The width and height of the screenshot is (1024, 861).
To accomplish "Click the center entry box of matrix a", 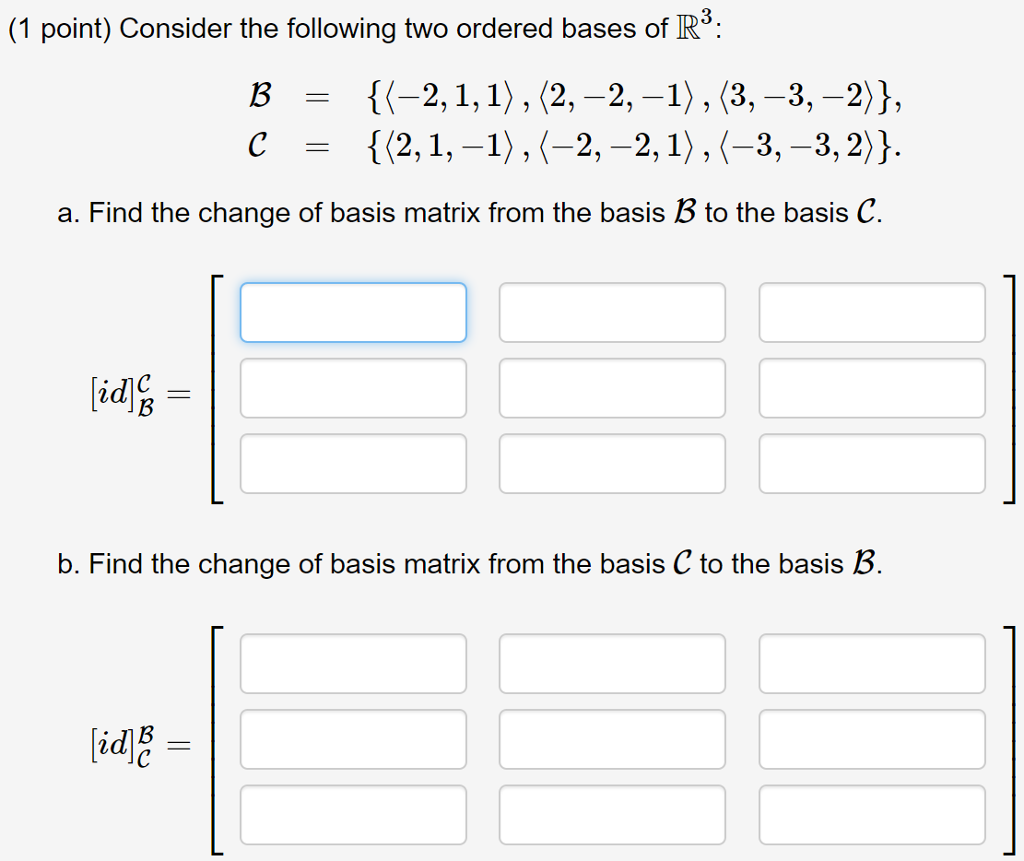I will point(612,388).
